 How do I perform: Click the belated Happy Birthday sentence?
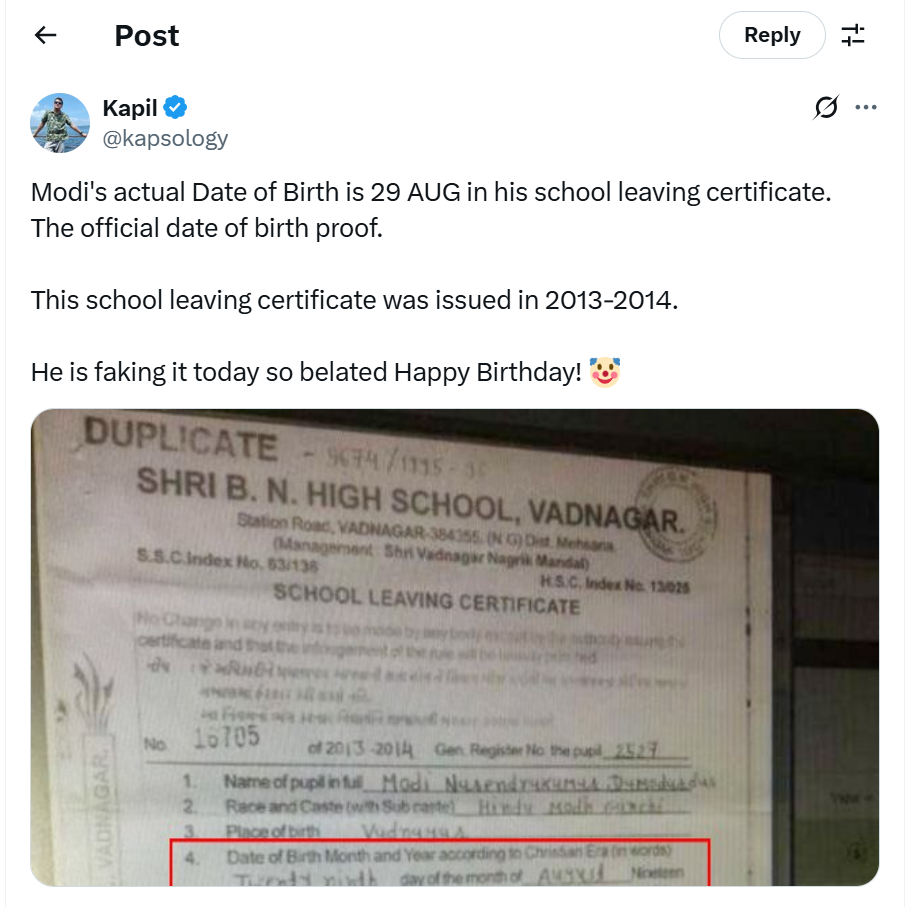(306, 372)
